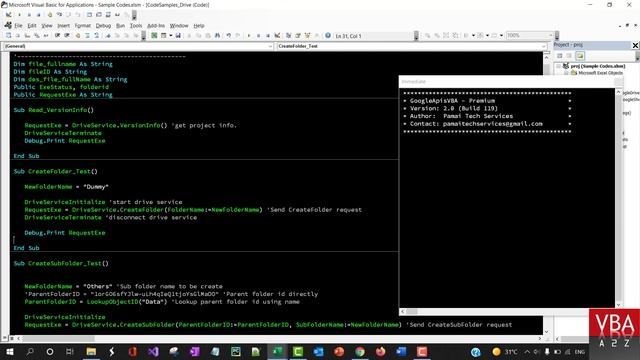Open File Explorer on the taskbar
Screen dimensions: 640x360
tap(91, 351)
